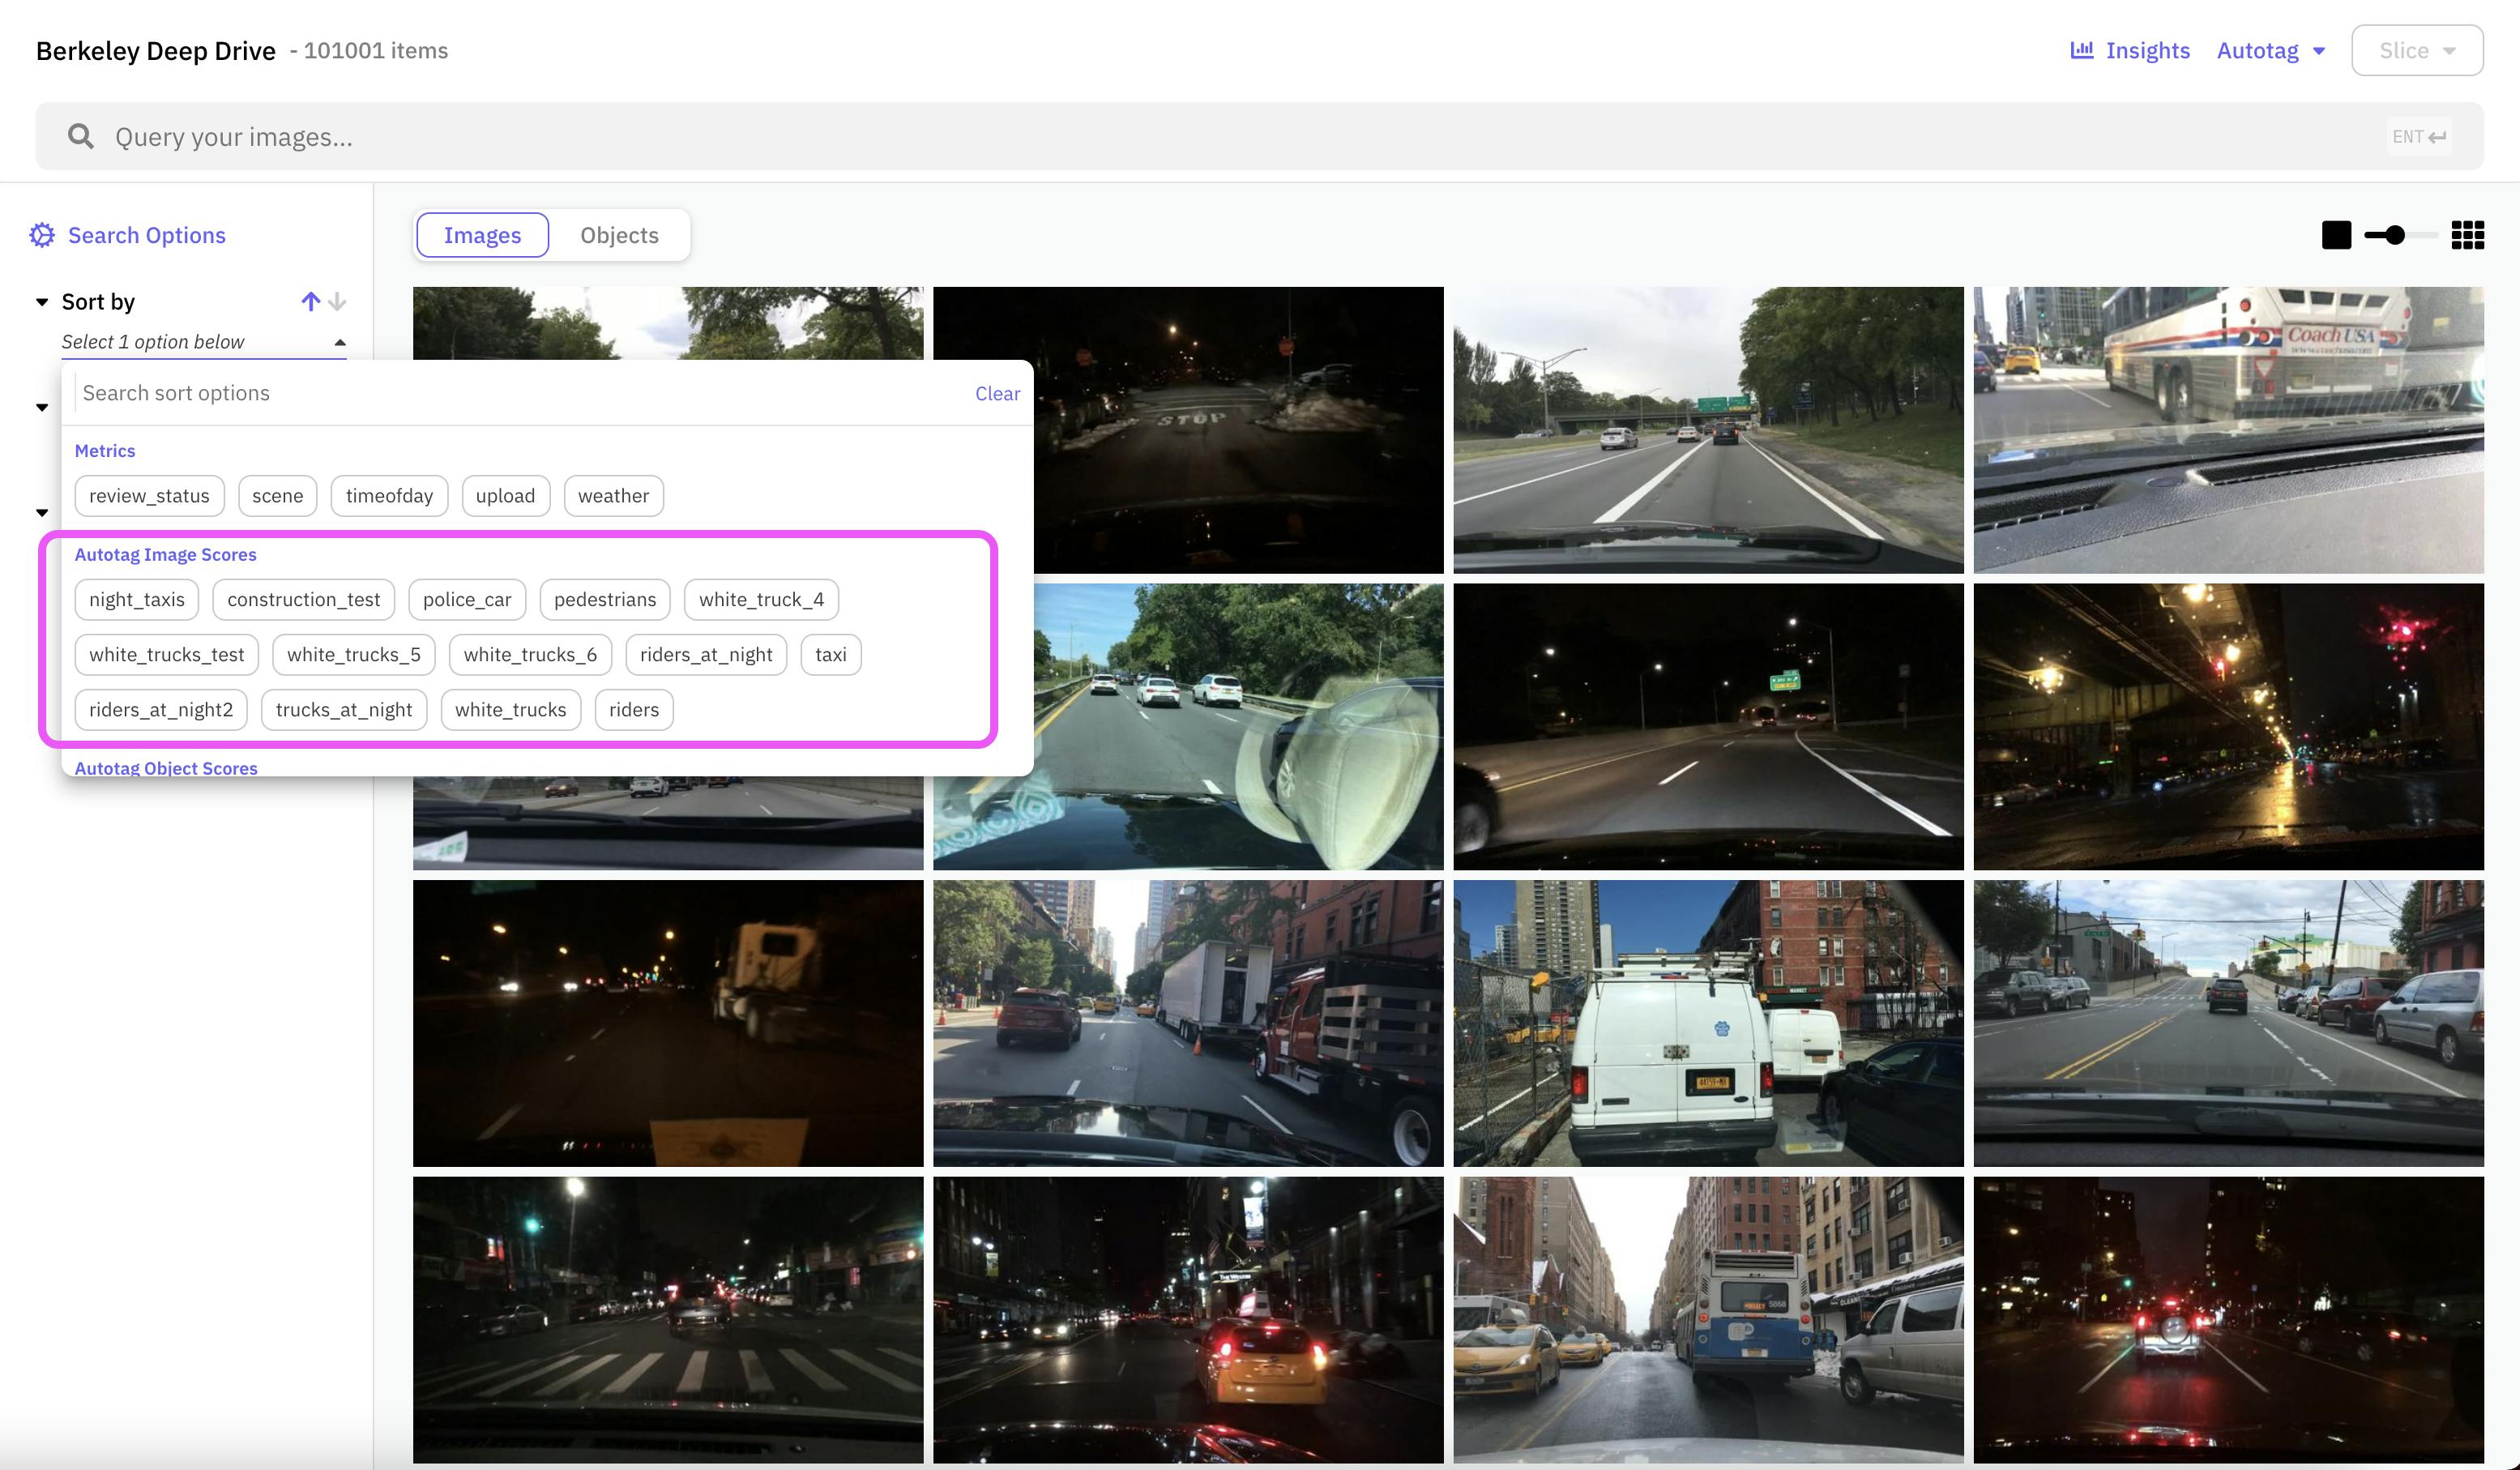Viewport: 2520px width, 1470px height.
Task: Click the Insights bar chart icon
Action: 2081,50
